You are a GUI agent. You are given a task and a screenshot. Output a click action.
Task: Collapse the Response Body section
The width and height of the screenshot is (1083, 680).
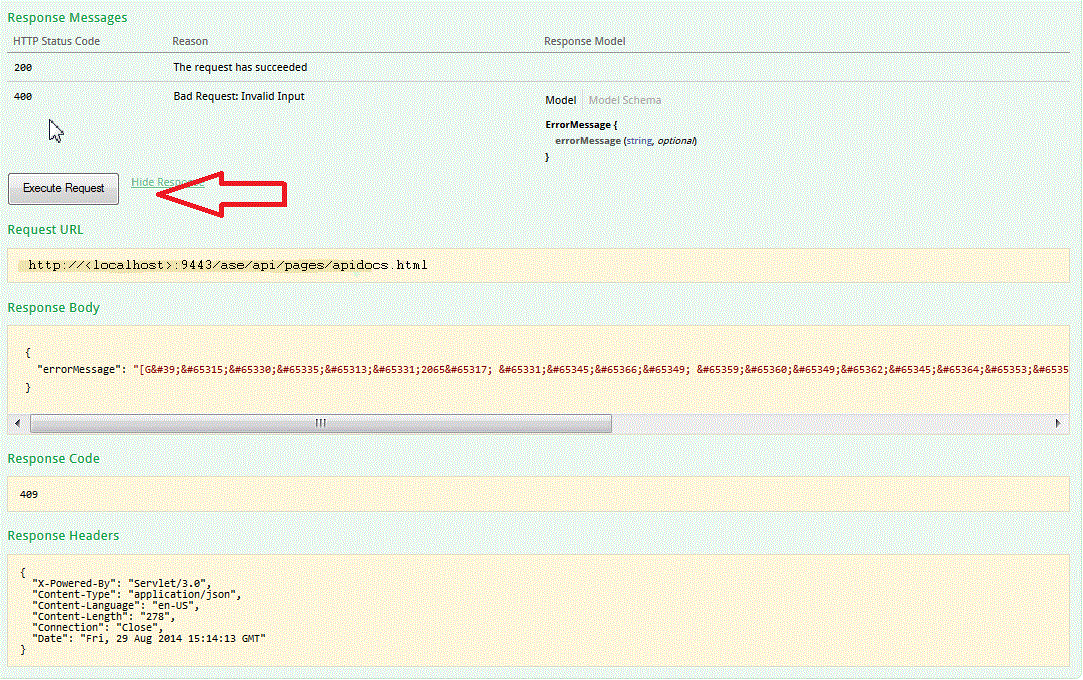[53, 307]
